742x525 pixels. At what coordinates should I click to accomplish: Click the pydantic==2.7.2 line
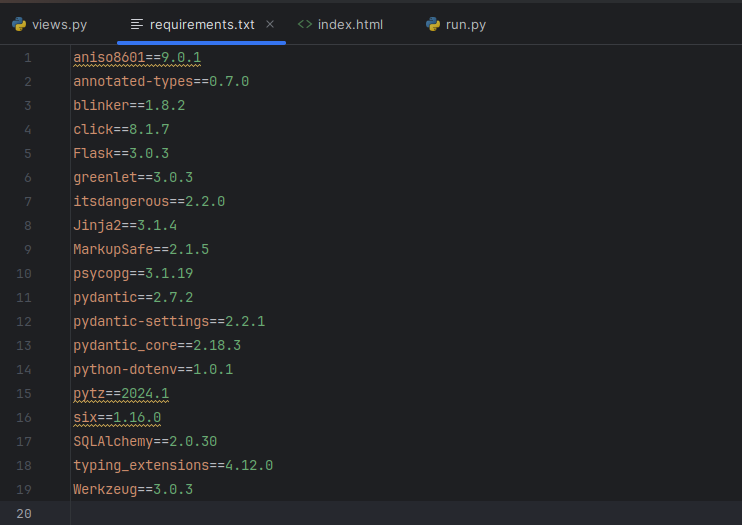[x=133, y=297]
